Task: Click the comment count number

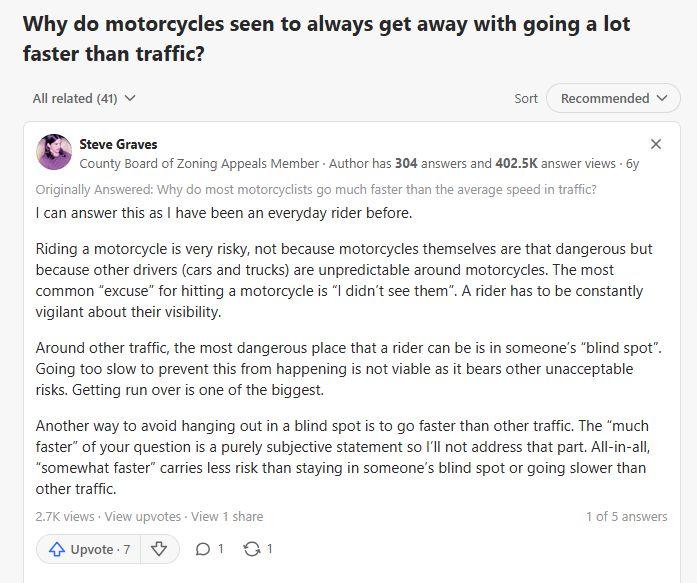Action: (x=220, y=549)
